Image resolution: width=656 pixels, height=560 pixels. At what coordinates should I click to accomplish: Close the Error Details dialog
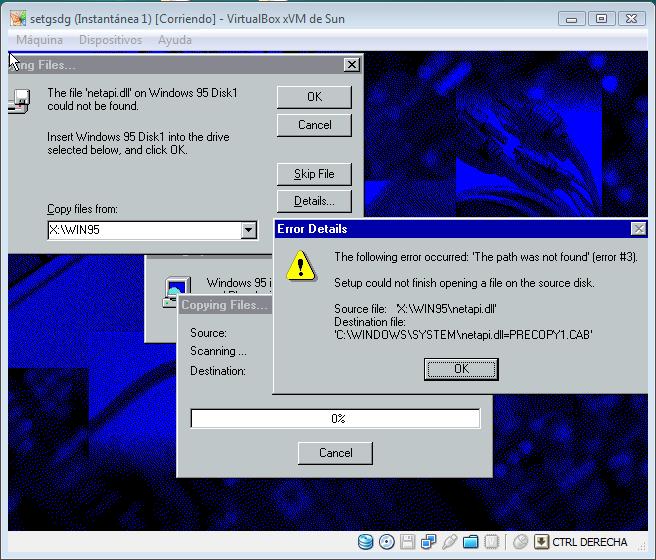tap(638, 229)
